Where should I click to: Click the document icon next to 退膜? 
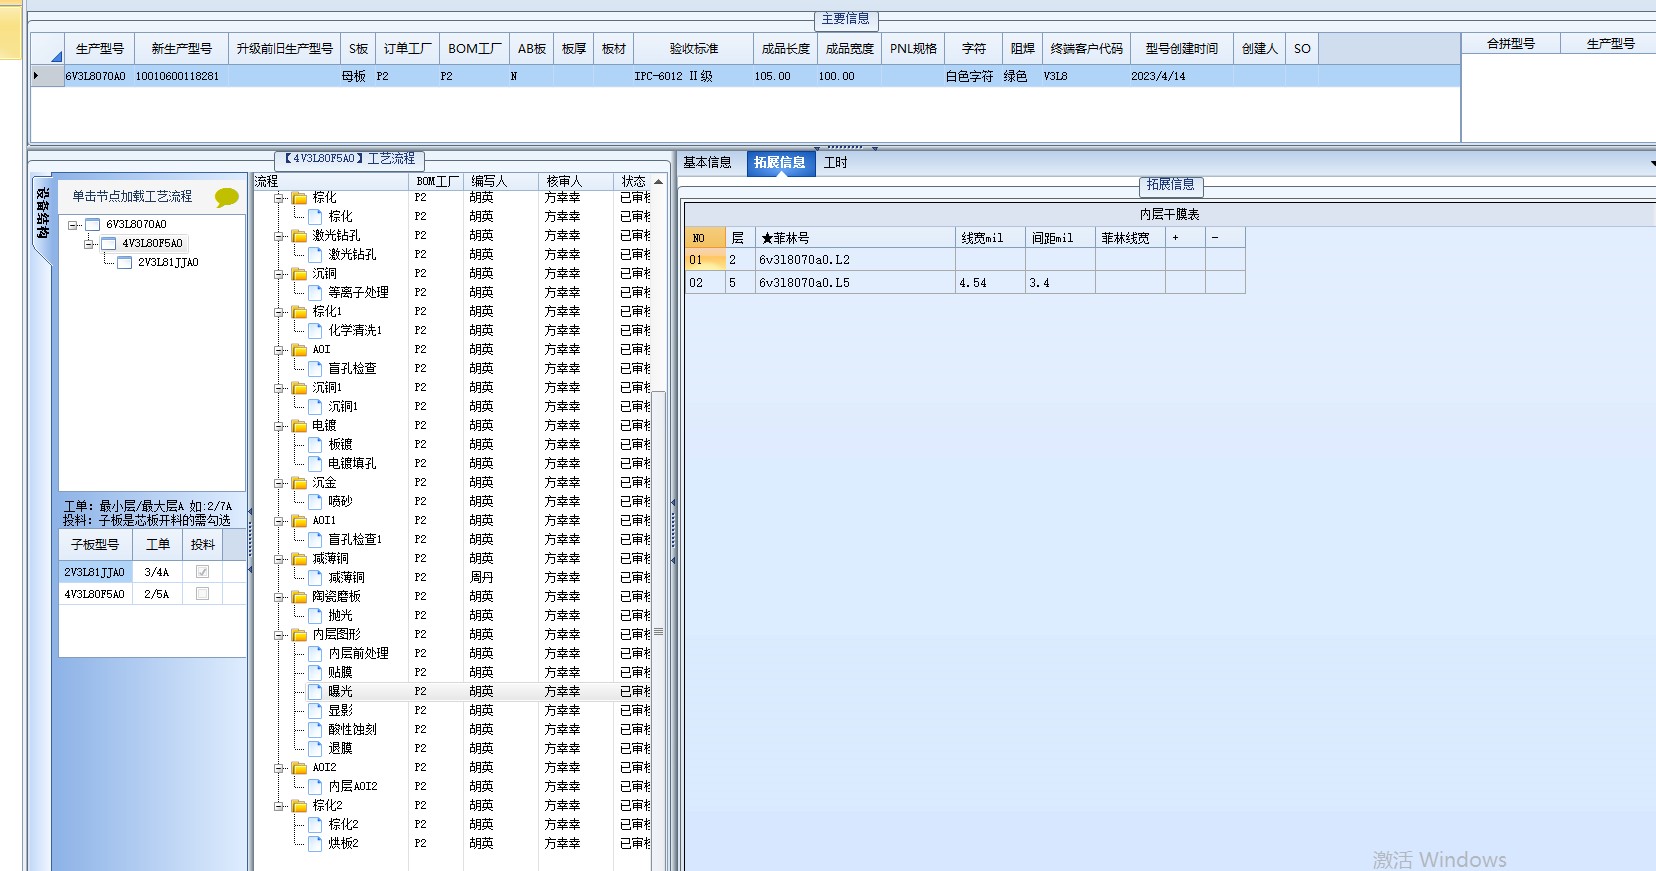315,749
